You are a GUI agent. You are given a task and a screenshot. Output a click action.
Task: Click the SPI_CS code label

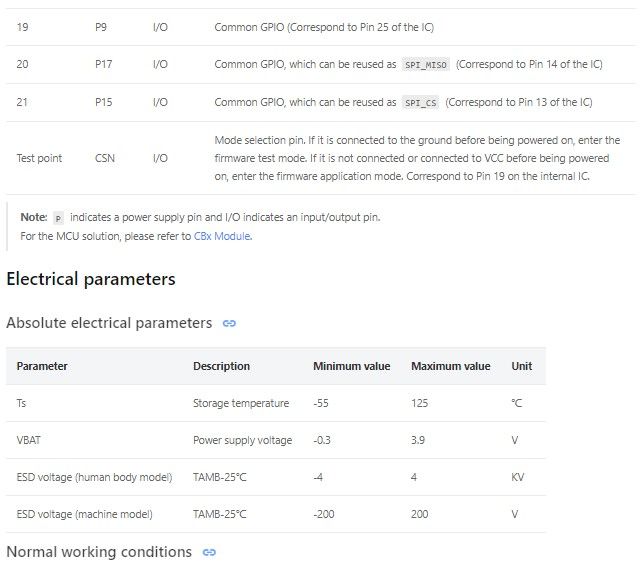[x=420, y=103]
